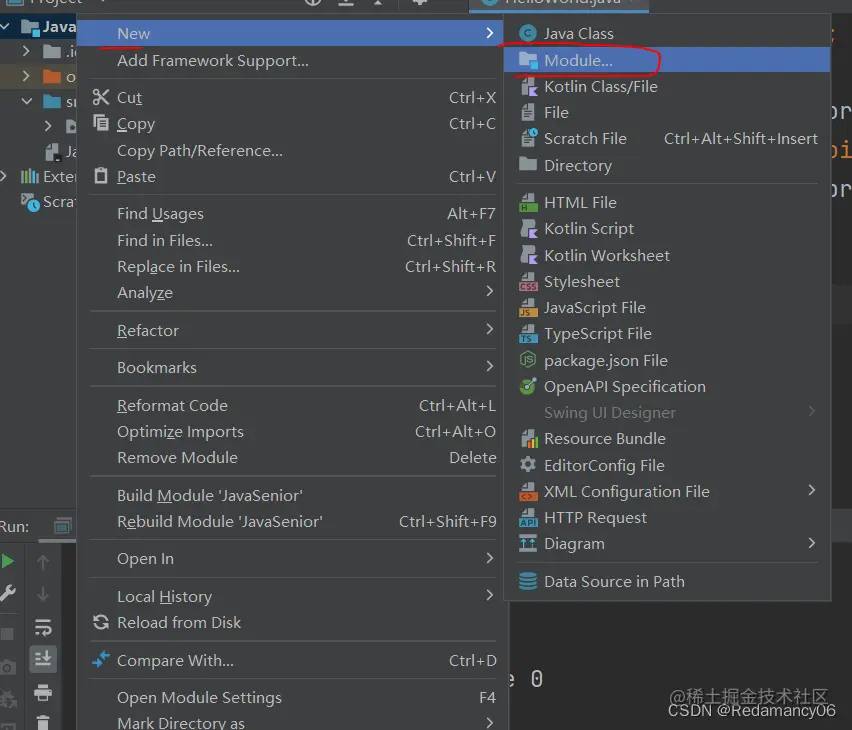Click the HTML File icon
Viewport: 852px width, 730px height.
(528, 202)
